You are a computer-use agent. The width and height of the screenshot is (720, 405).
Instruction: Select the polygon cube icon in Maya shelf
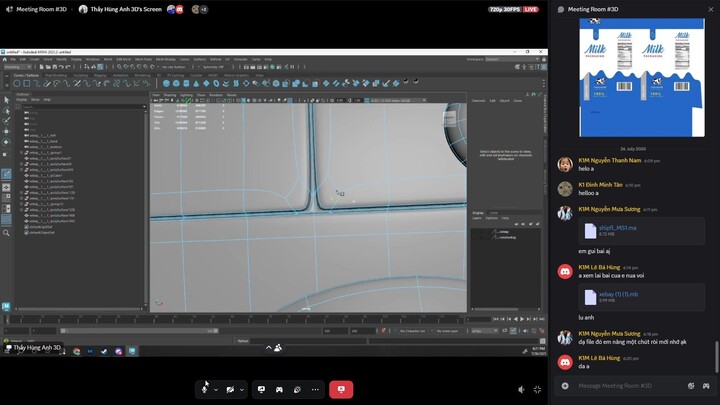pyautogui.click(x=176, y=83)
